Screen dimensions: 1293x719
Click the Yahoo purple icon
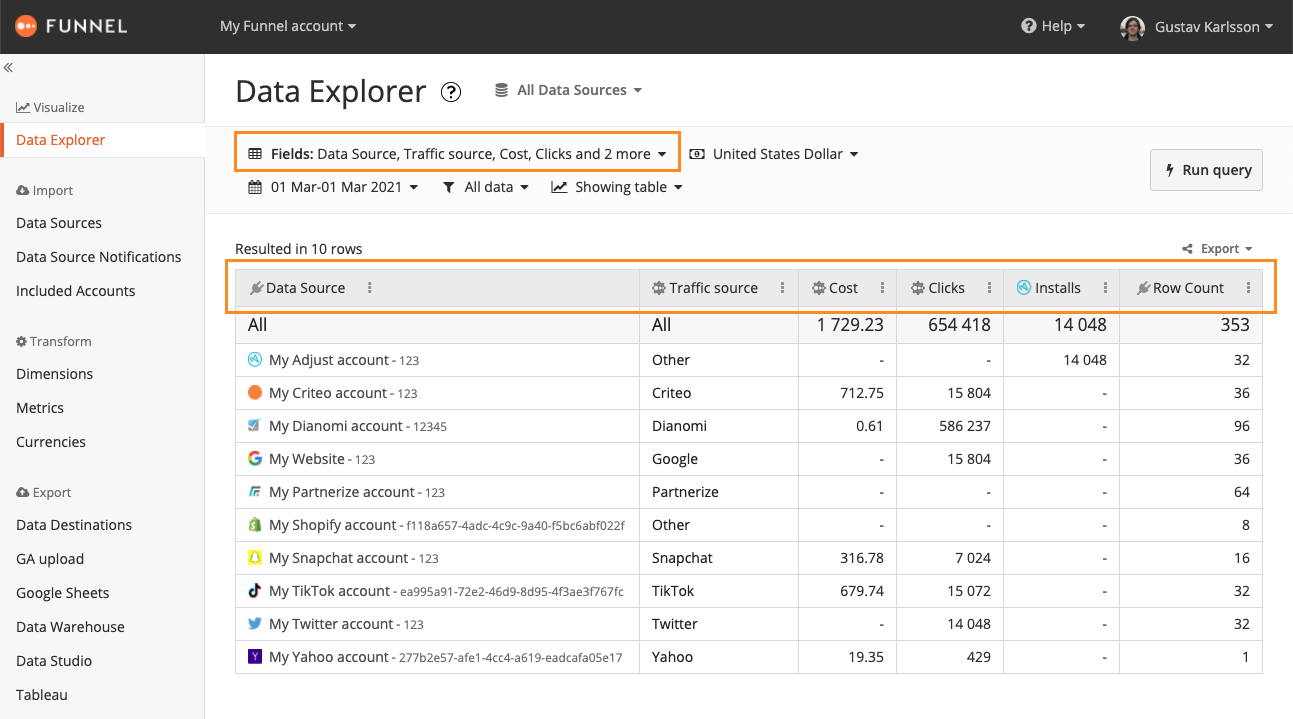point(255,657)
